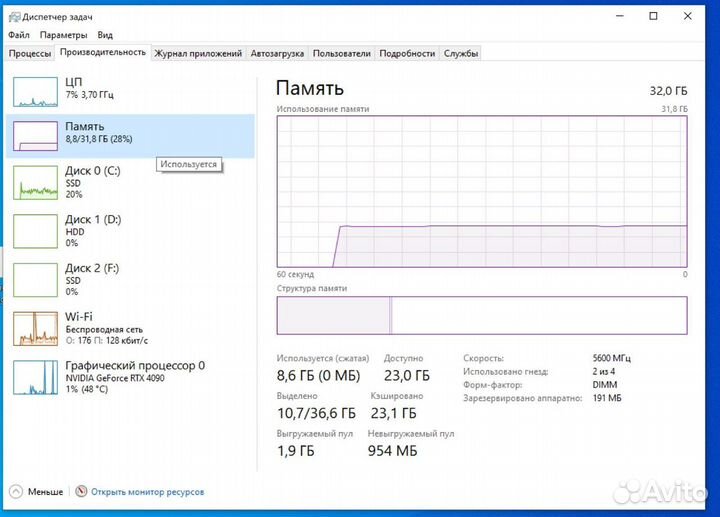Switch to the Процессы tab

(30, 53)
